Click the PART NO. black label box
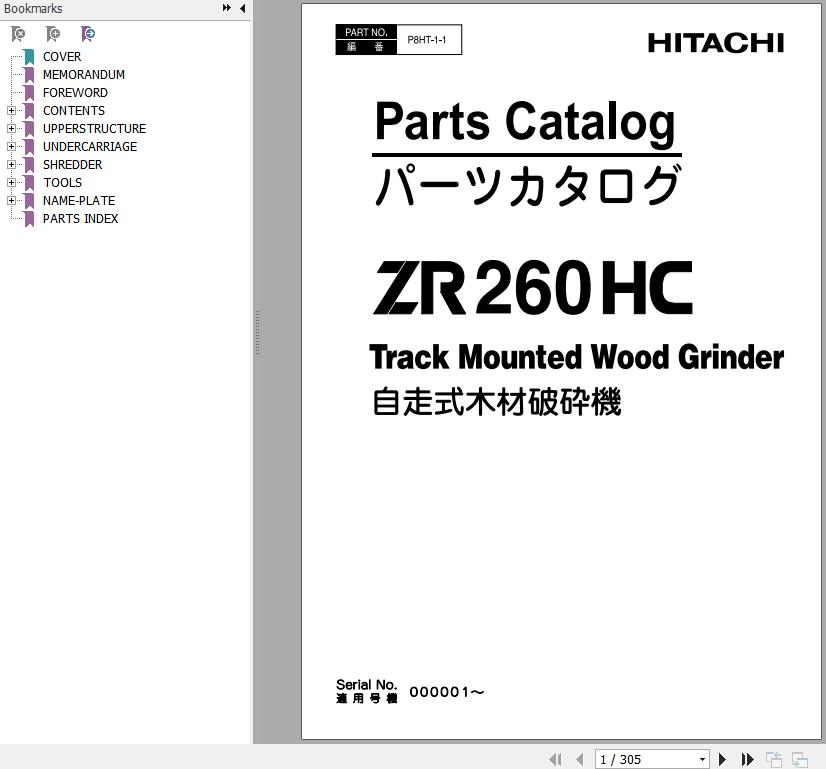This screenshot has width=826, height=769. [x=366, y=40]
